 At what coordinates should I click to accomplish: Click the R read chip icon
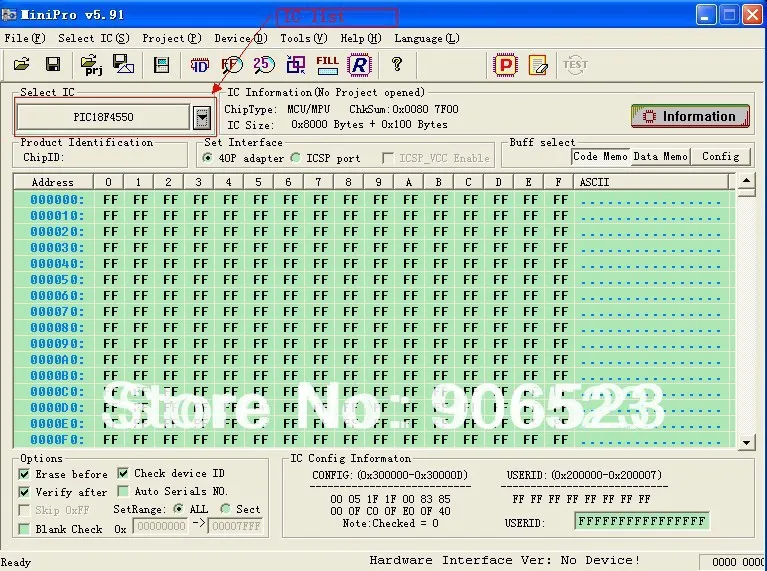pyautogui.click(x=359, y=65)
